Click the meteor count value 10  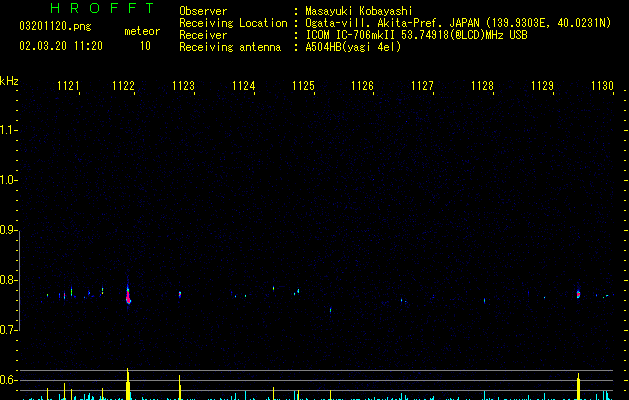[145, 46]
